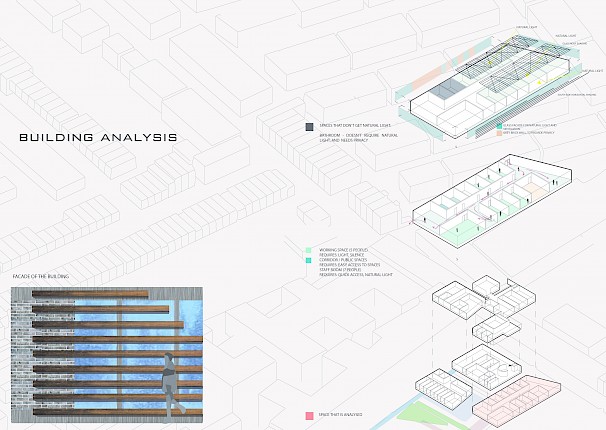Select the topmost wooden louver plank
606x430 pixels.
(x=90, y=294)
